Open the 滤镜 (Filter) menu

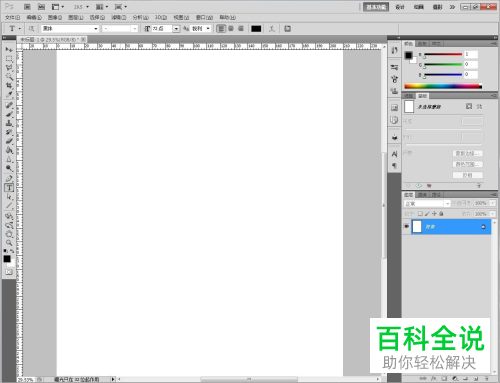[x=119, y=17]
